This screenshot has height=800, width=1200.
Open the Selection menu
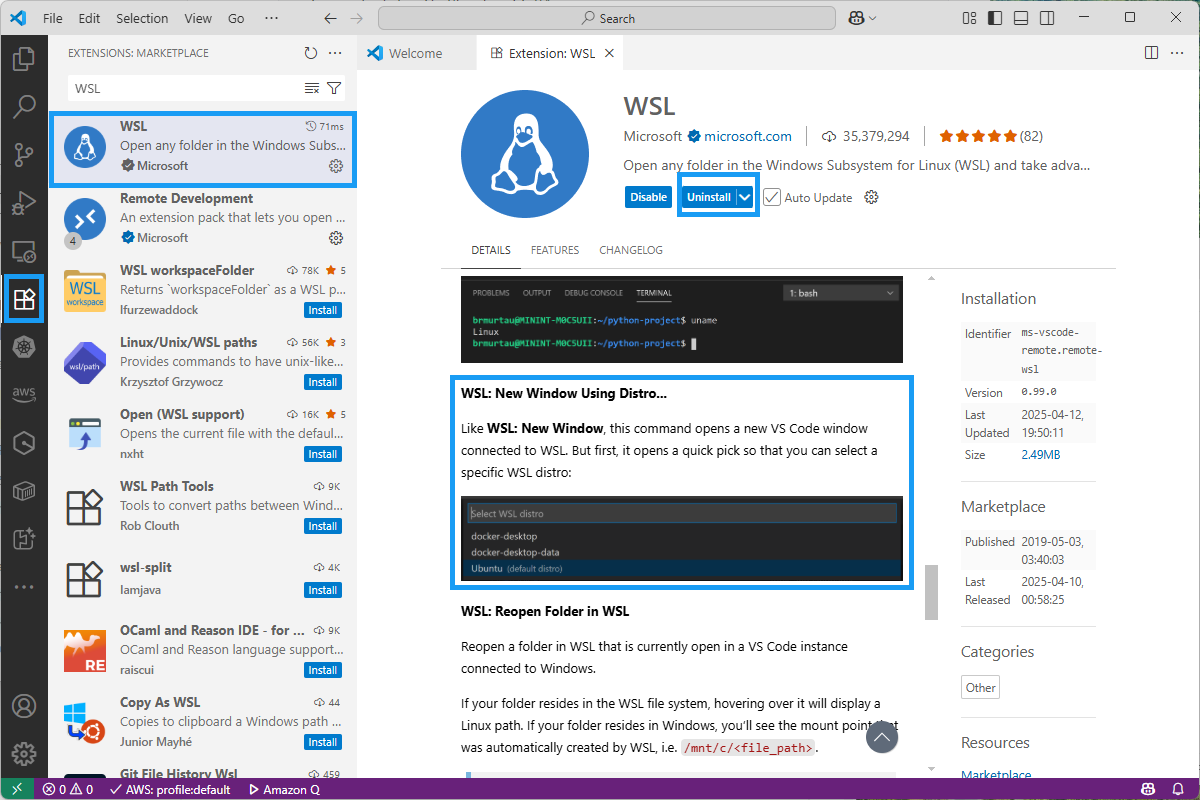(142, 18)
